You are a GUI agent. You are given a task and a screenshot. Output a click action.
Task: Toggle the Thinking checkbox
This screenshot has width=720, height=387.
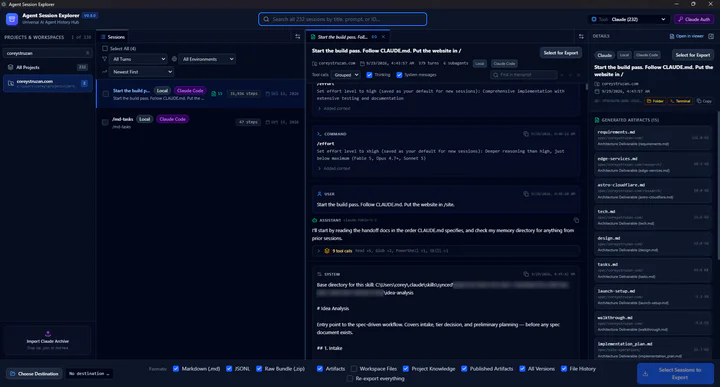click(369, 75)
